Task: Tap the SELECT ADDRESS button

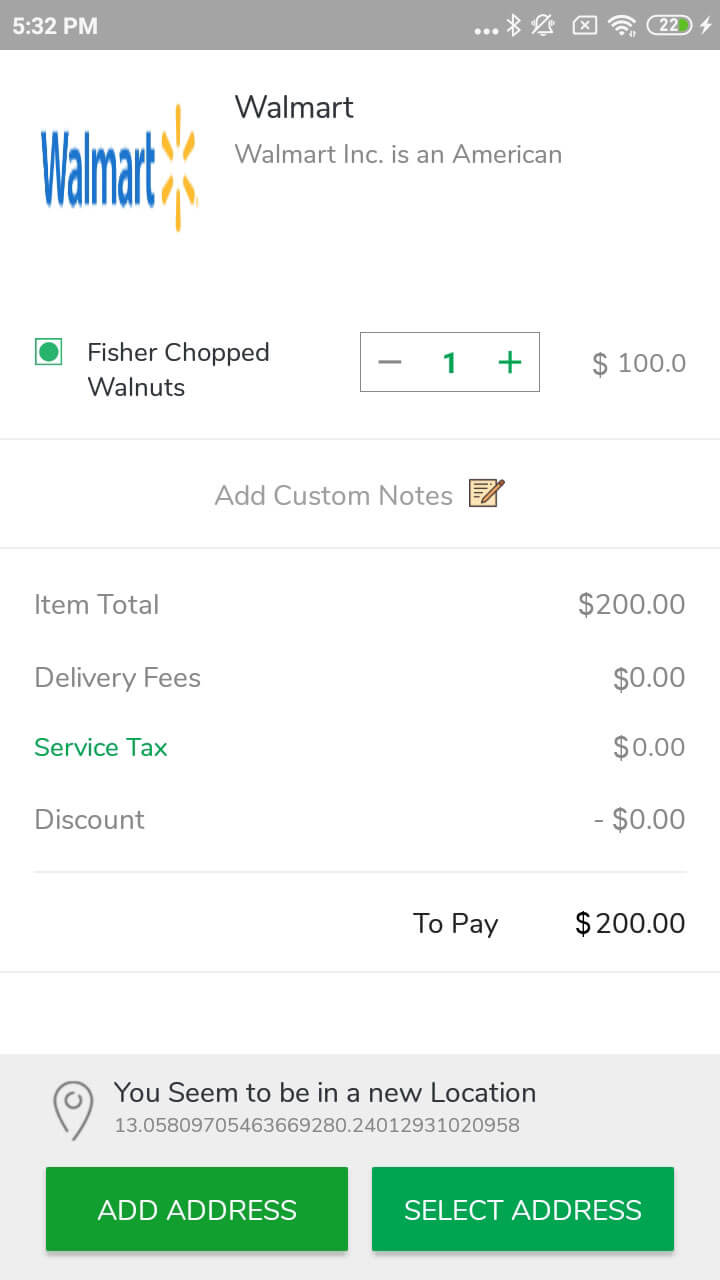Action: pos(522,1208)
